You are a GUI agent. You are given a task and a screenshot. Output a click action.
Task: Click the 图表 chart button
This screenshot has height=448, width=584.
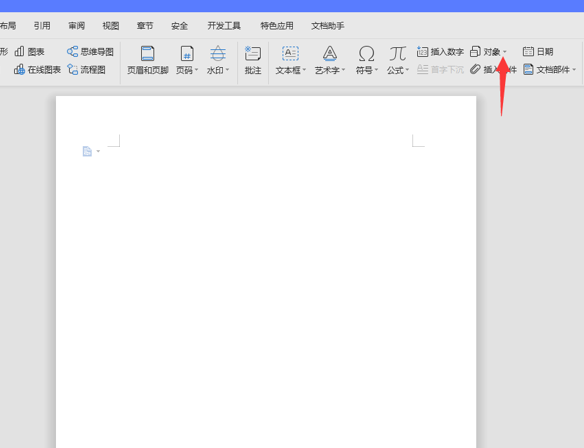[x=29, y=51]
